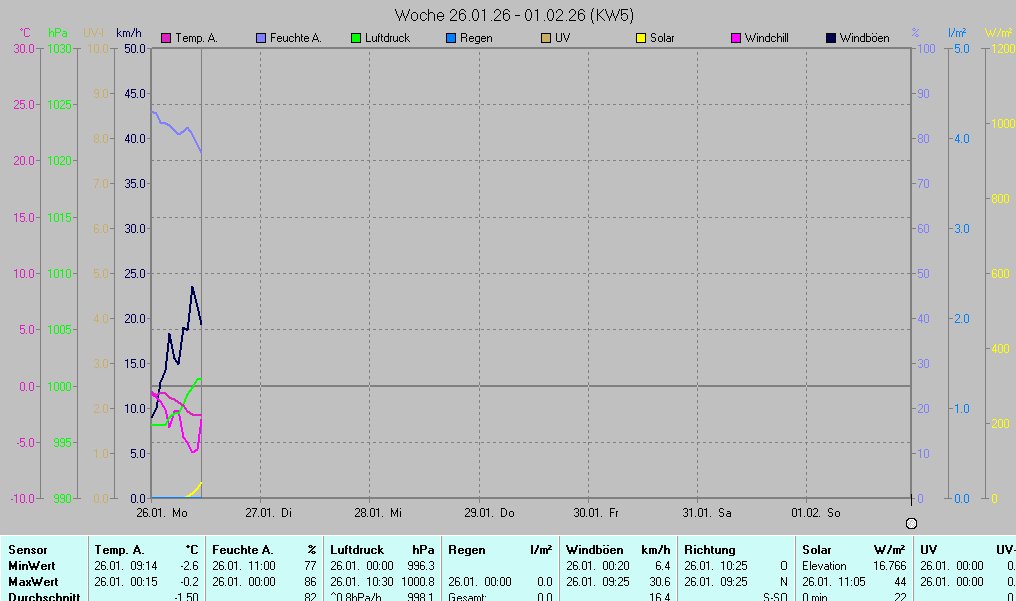Click the chart title Woche 26.01.26 - 01.02.26
The image size is (1016, 601).
coord(513,15)
